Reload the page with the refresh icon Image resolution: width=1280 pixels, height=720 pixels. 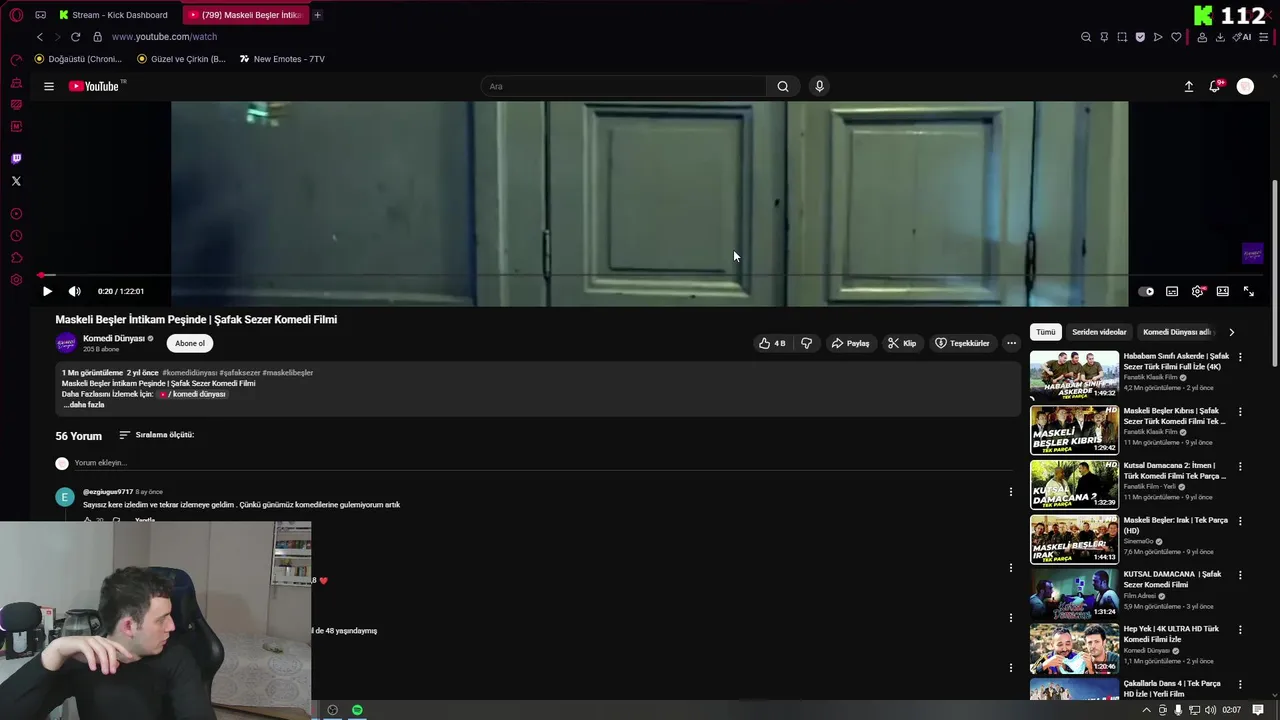[x=75, y=37]
